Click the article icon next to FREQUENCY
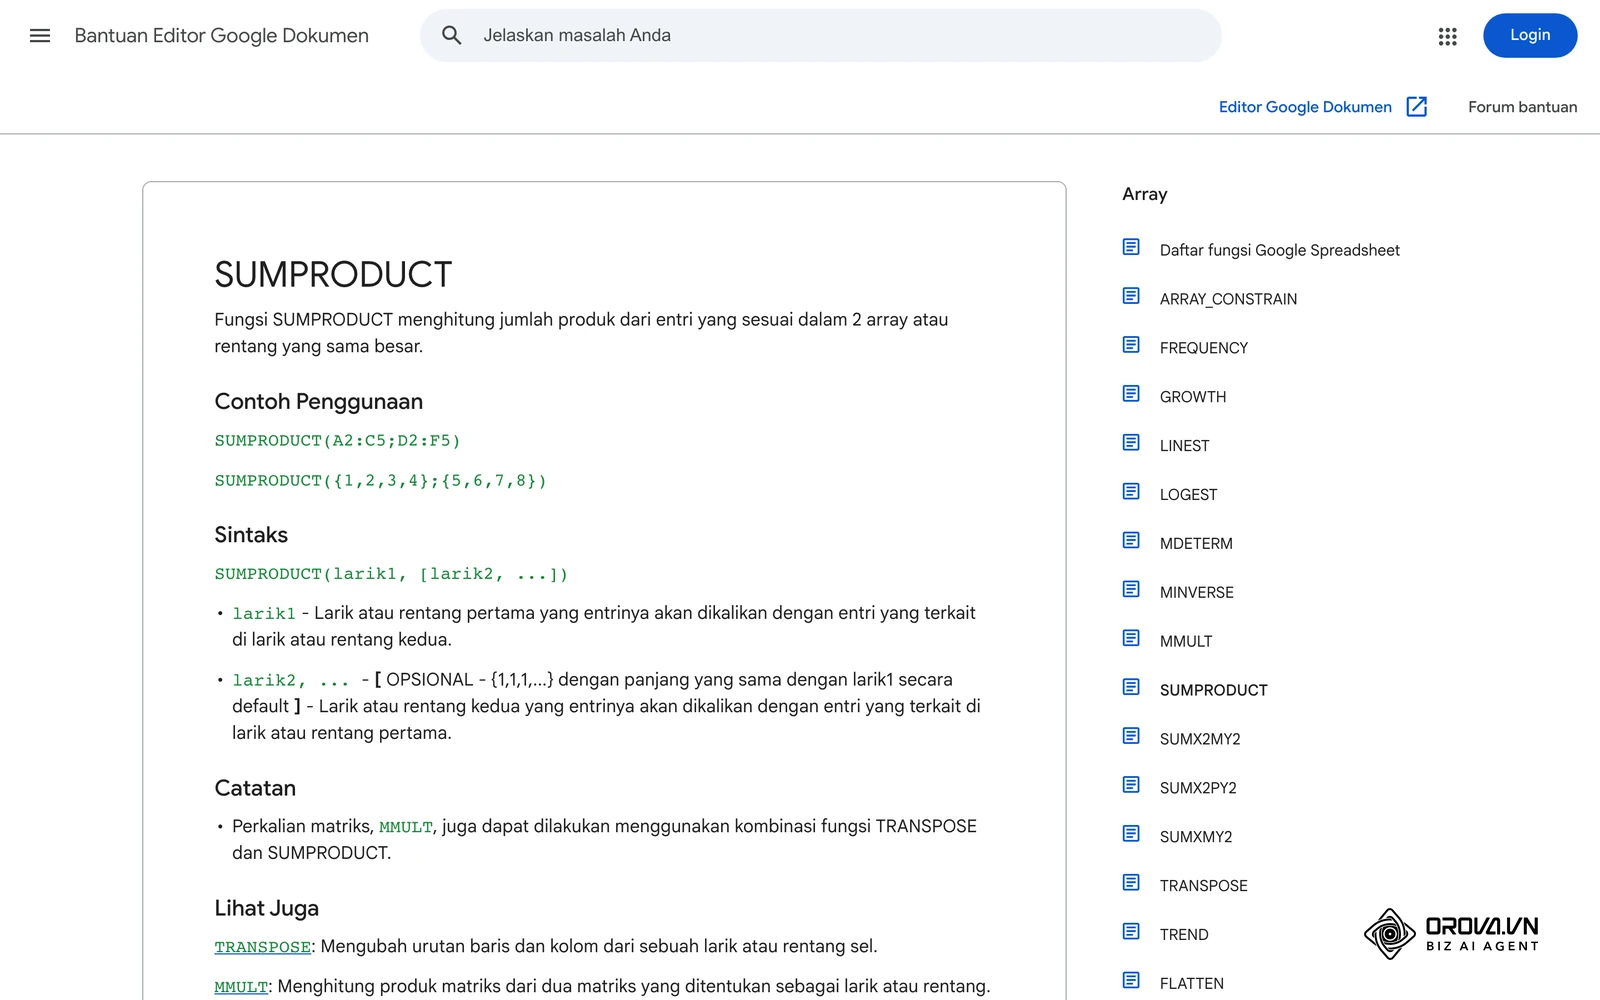The height and width of the screenshot is (1000, 1600). (x=1131, y=345)
